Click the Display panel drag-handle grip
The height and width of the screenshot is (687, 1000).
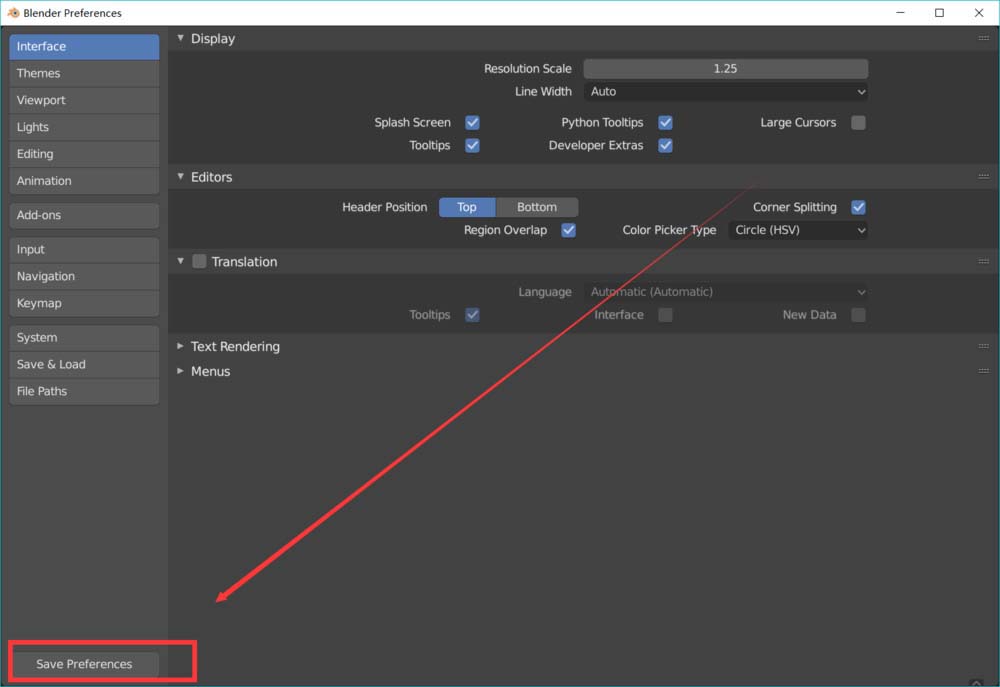pos(984,38)
